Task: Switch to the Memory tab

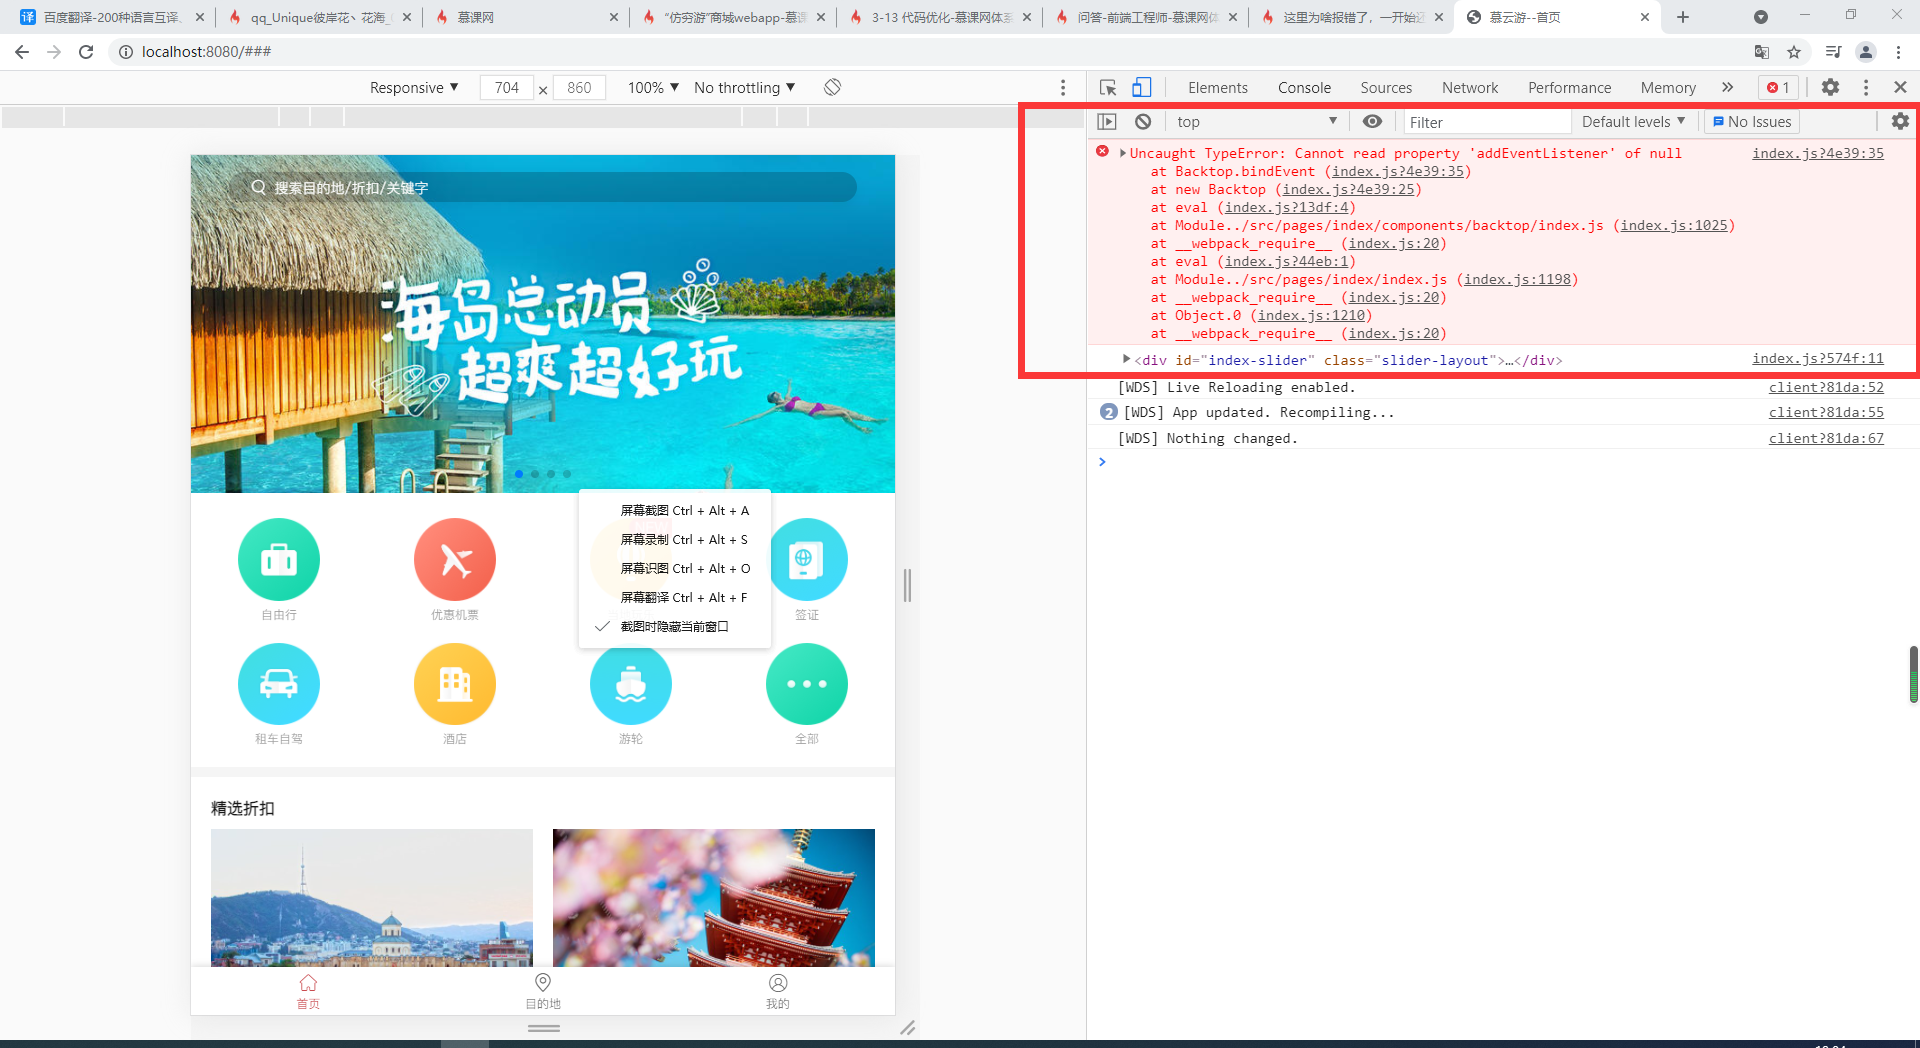Action: [x=1668, y=88]
